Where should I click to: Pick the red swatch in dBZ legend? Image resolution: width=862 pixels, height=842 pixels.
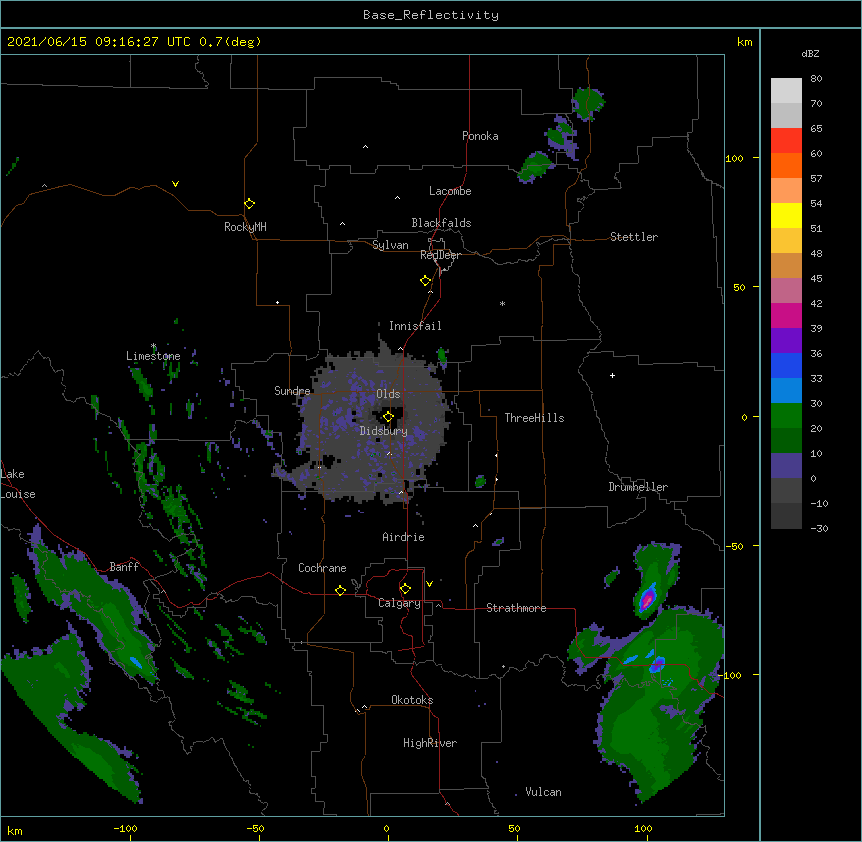point(786,140)
